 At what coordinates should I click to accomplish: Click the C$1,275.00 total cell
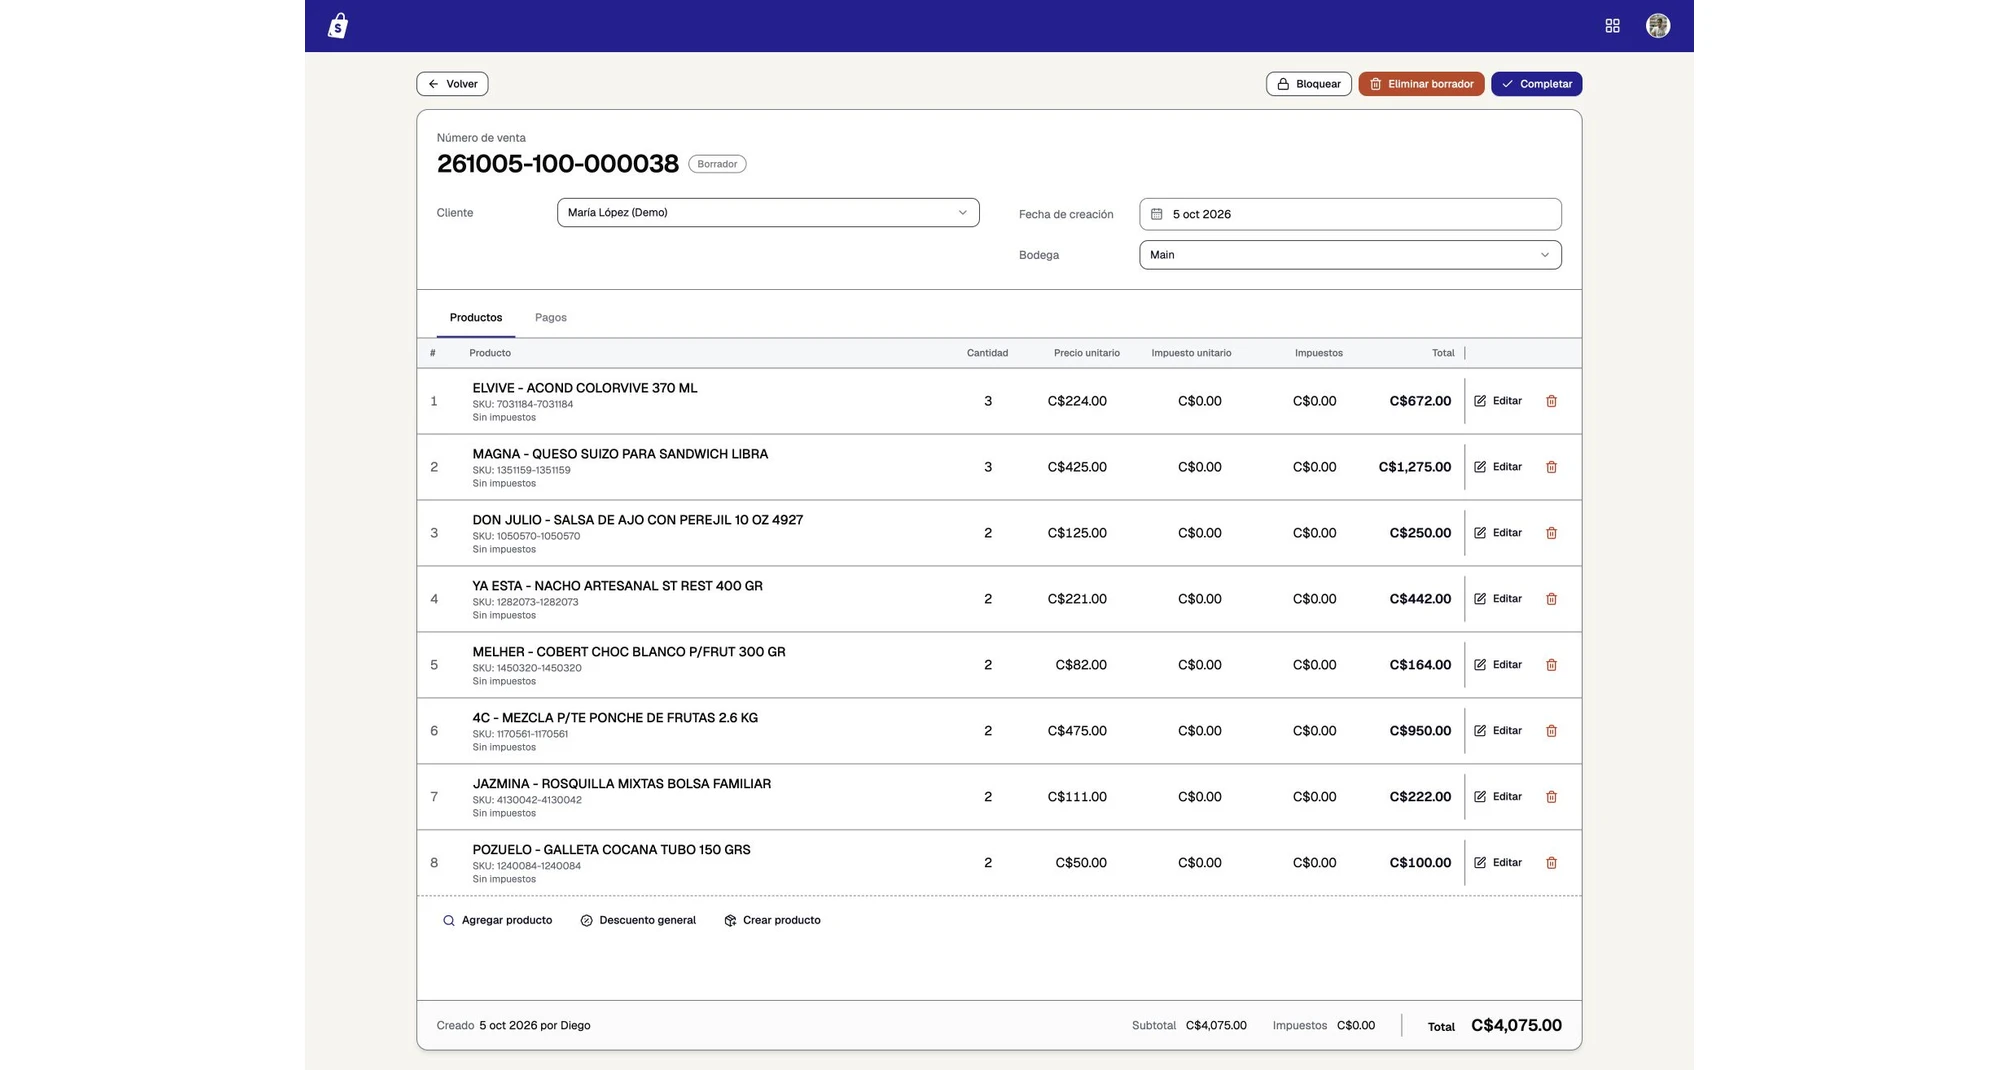[x=1414, y=467]
